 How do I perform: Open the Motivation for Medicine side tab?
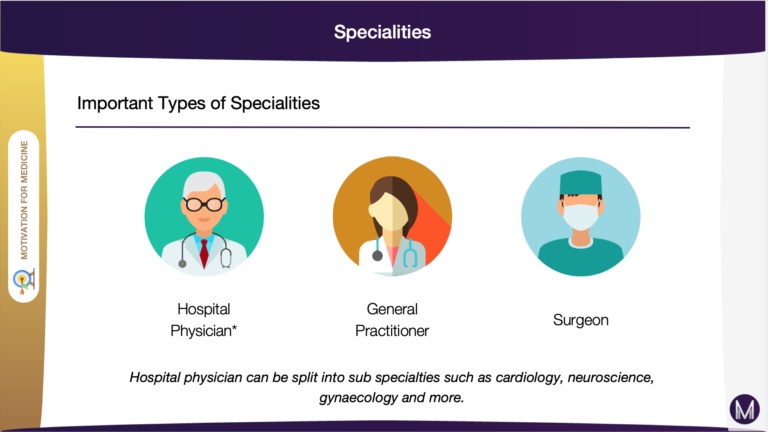pyautogui.click(x=24, y=216)
